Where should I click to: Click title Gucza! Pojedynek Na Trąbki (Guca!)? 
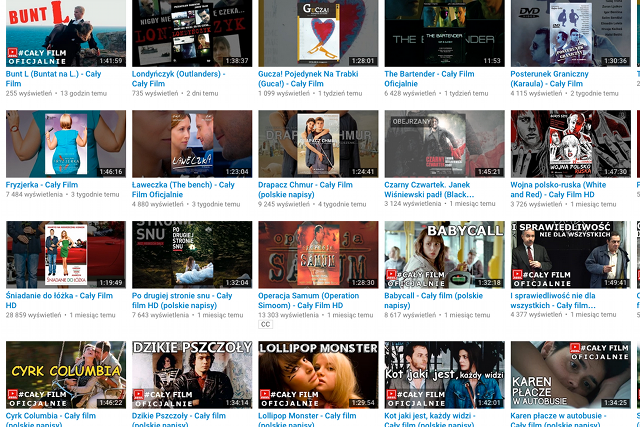pyautogui.click(x=308, y=79)
